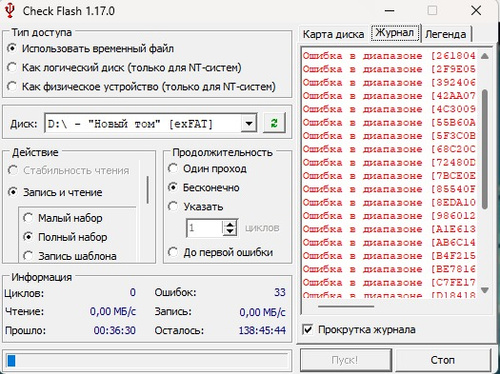Increase cycles count with up arrow

pos(230,225)
